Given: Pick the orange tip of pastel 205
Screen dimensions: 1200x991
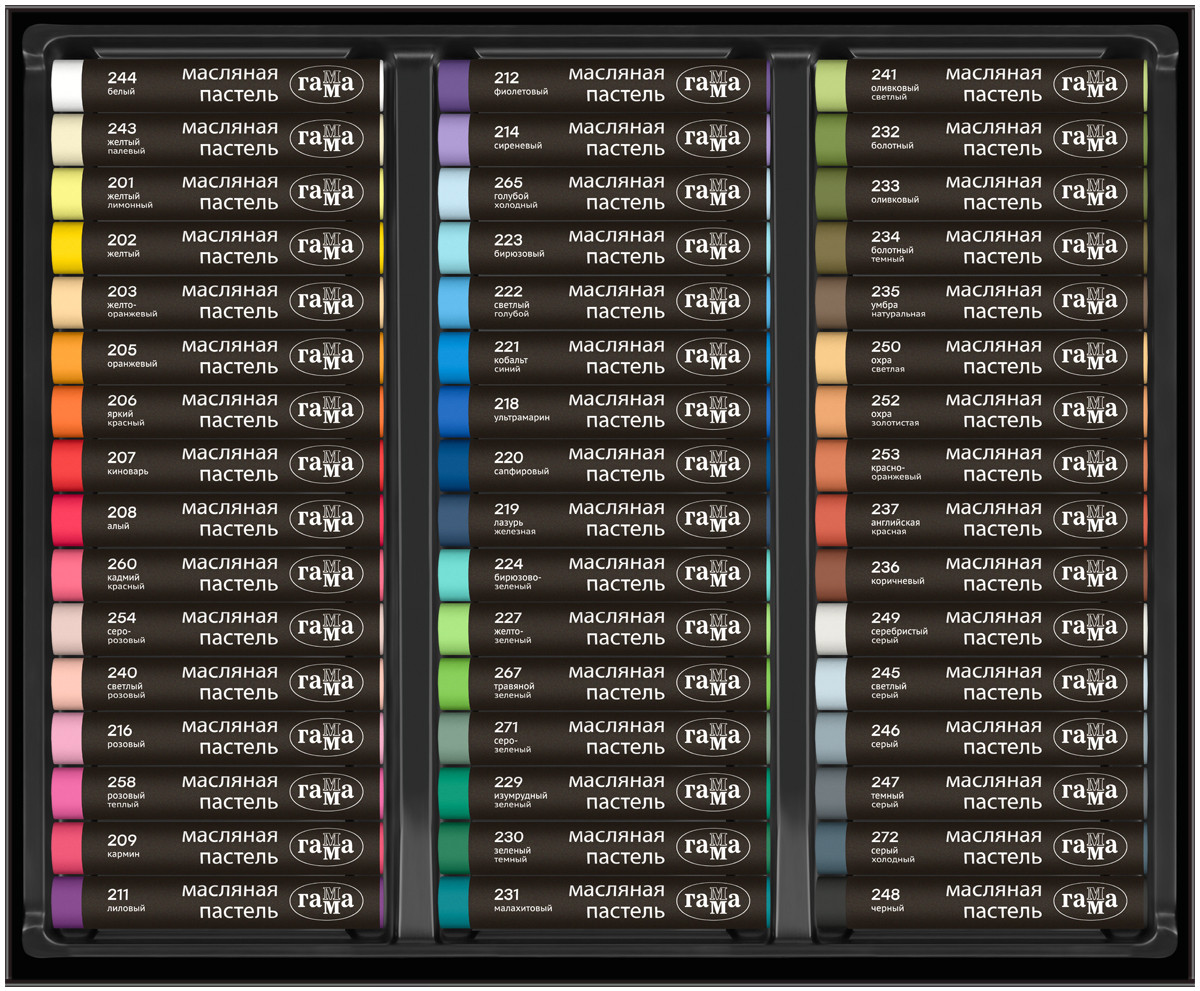Looking at the screenshot, I should 67,357.
